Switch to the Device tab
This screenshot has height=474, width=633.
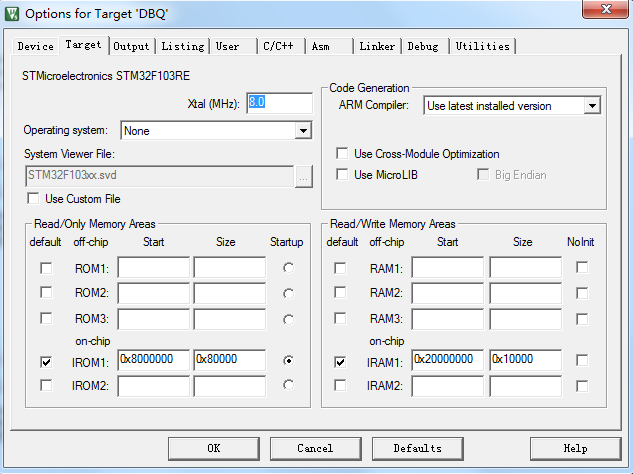[x=36, y=46]
